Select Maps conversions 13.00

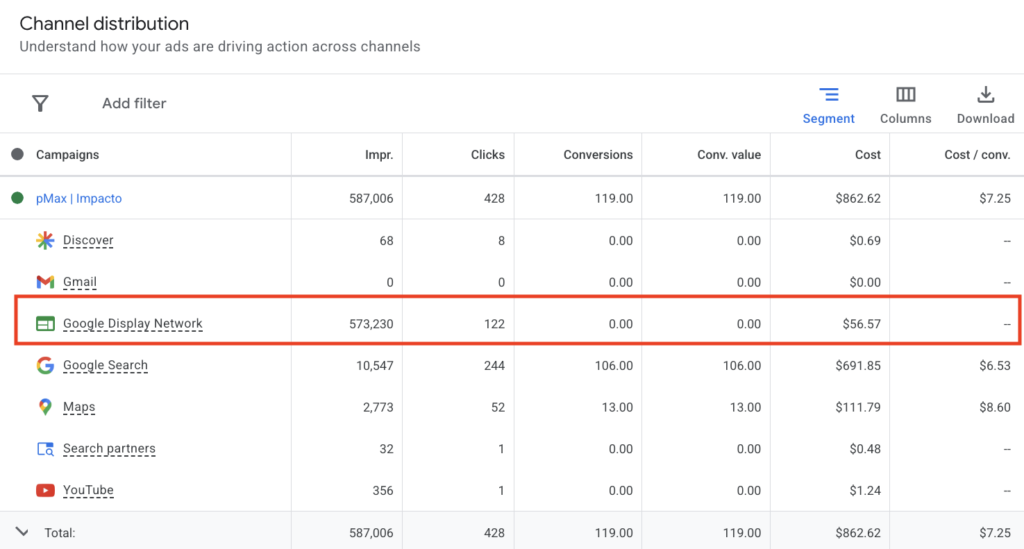tap(617, 407)
